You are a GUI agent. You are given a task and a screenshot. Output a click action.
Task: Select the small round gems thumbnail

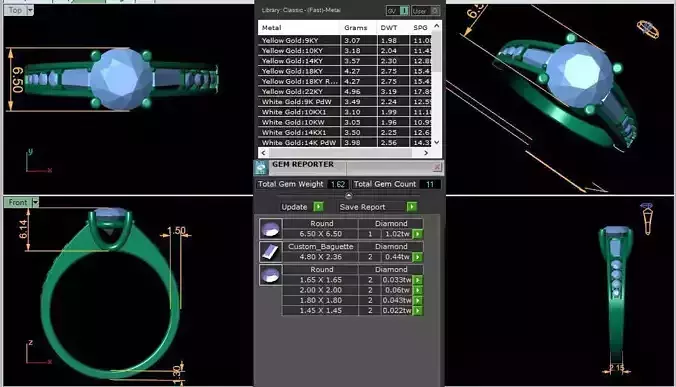[271, 275]
